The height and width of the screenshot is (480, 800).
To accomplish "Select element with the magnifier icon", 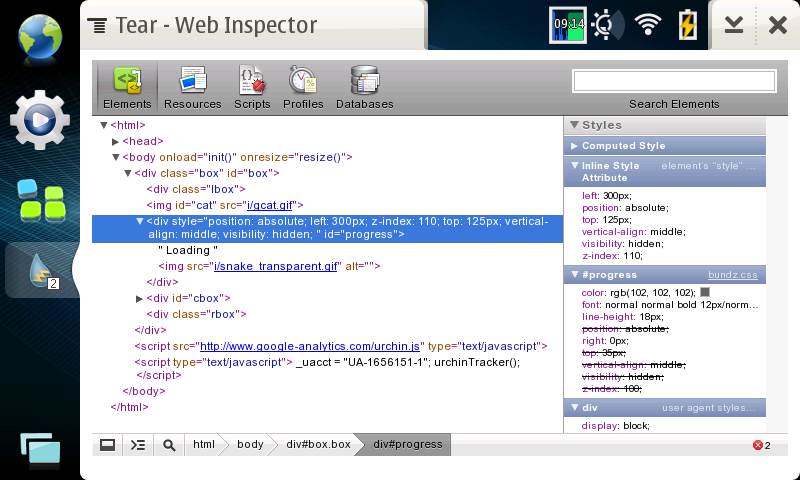I will point(169,445).
